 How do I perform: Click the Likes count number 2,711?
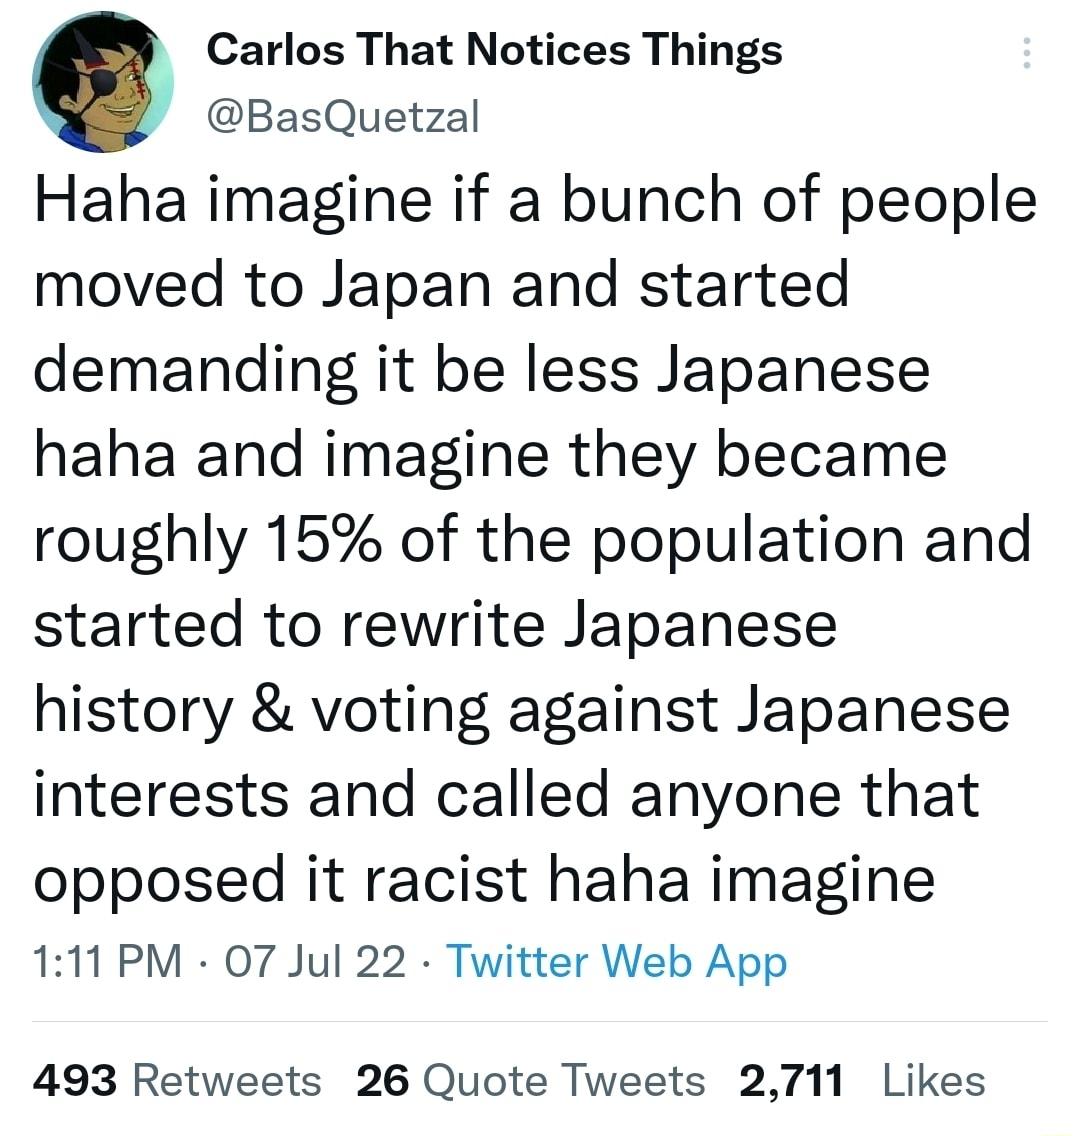click(x=789, y=1080)
